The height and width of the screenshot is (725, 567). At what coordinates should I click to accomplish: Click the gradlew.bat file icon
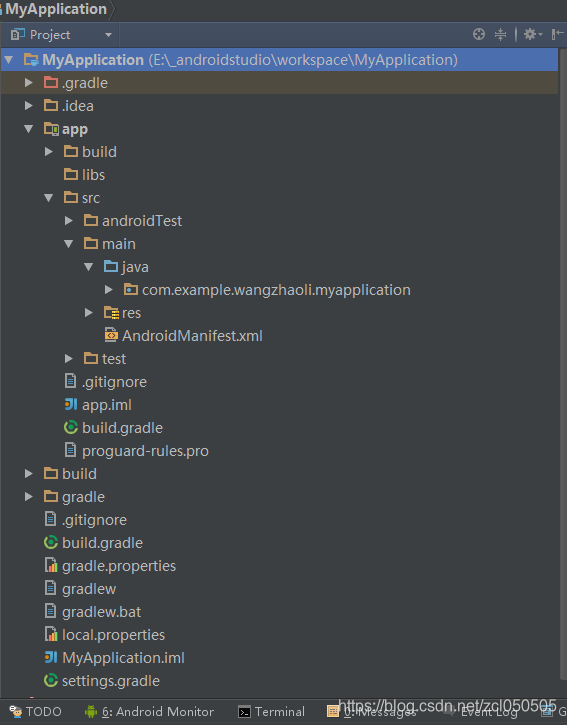[50, 611]
